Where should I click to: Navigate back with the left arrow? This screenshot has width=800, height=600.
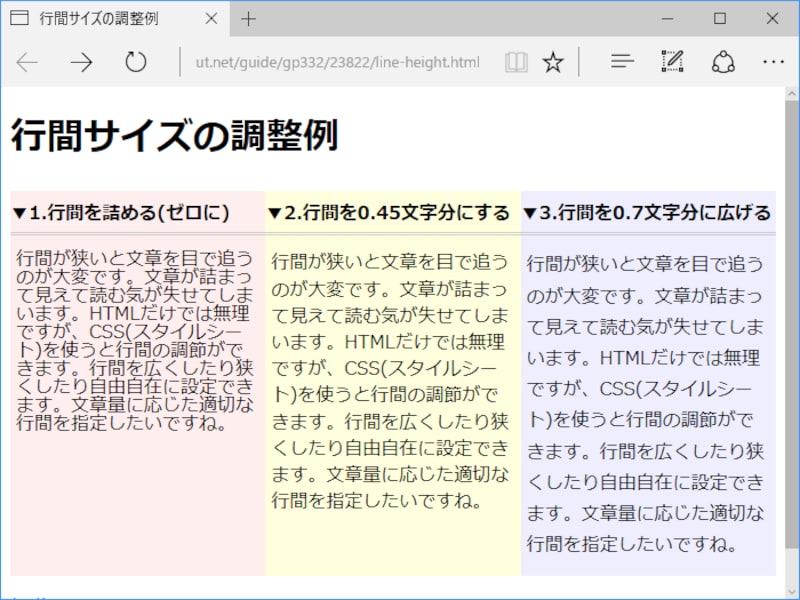pos(27,61)
